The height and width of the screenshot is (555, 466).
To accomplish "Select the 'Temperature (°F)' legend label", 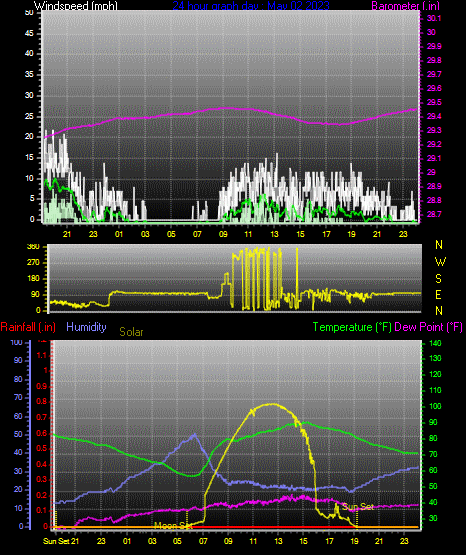I will 352,327.
